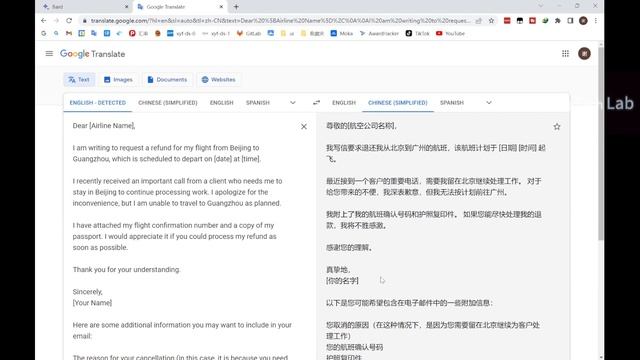Close the Bard browser tab
Viewport: 640px width, 360px height.
pos(126,7)
